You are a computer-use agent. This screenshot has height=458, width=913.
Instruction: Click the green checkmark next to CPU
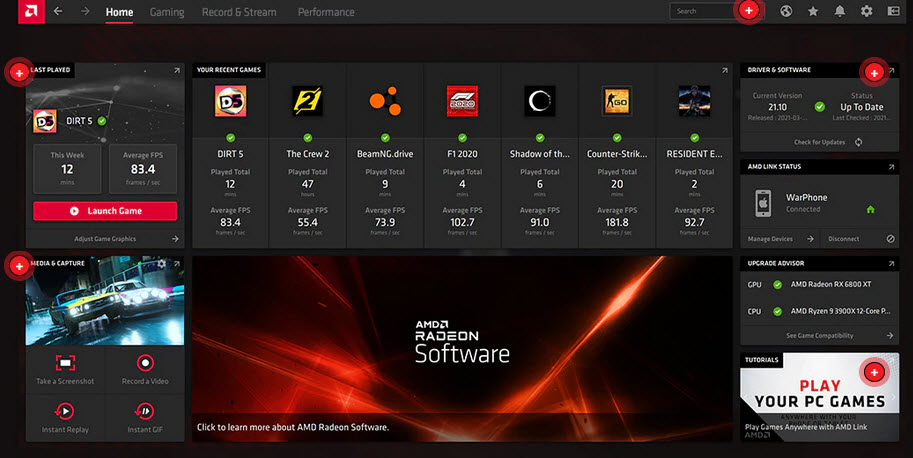pyautogui.click(x=777, y=311)
